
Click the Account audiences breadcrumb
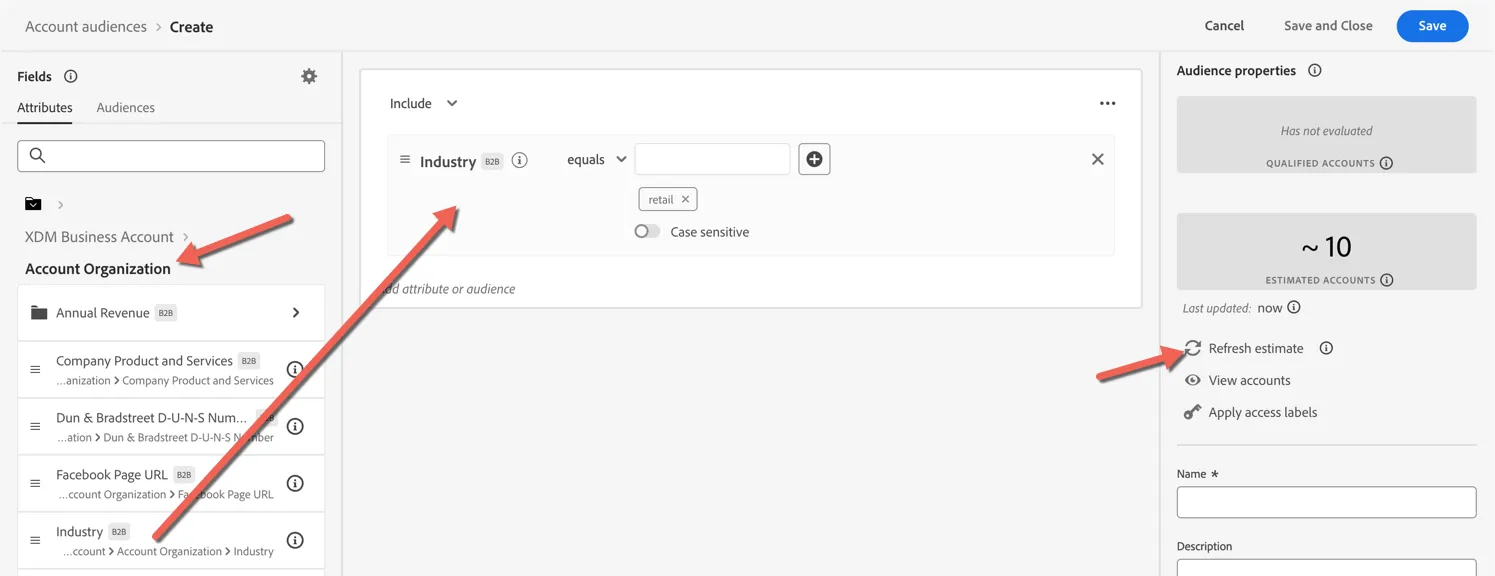(x=86, y=27)
